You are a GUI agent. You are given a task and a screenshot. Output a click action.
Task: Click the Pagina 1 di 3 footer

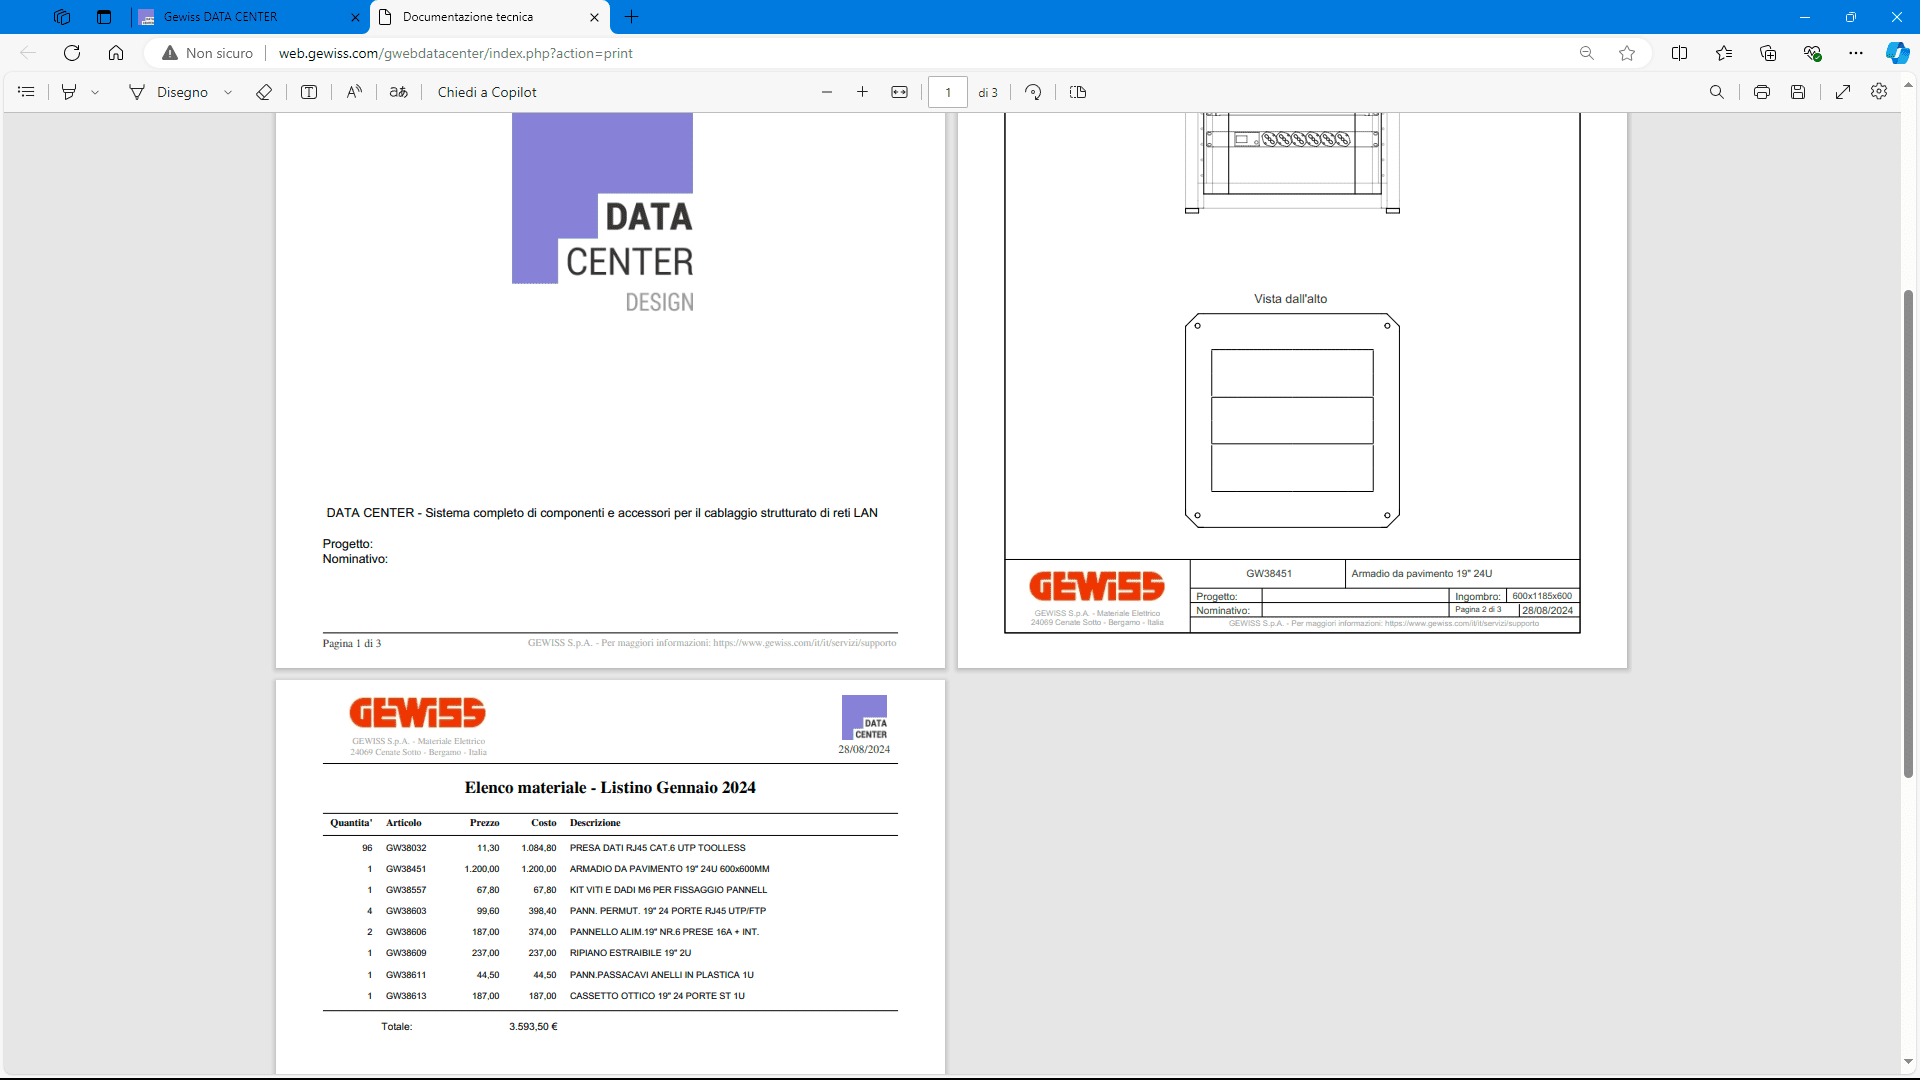[x=352, y=644]
